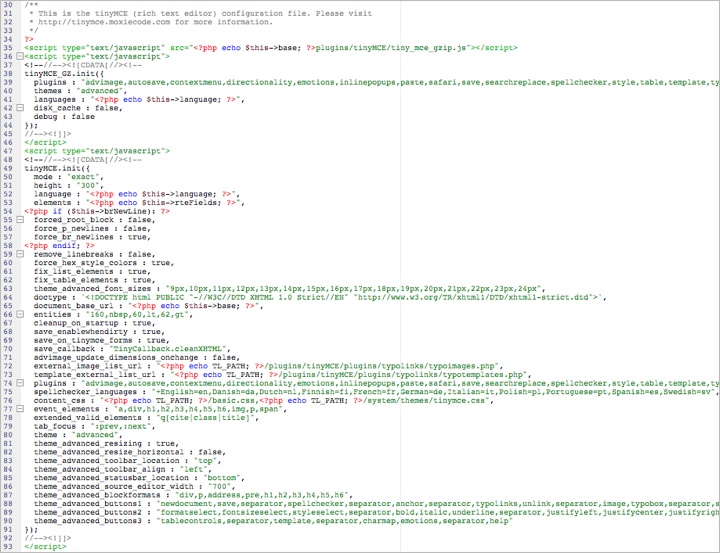The width and height of the screenshot is (720, 553).
Task: Place cursor in theme_advanced_buttons3 line
Action: 273,521
